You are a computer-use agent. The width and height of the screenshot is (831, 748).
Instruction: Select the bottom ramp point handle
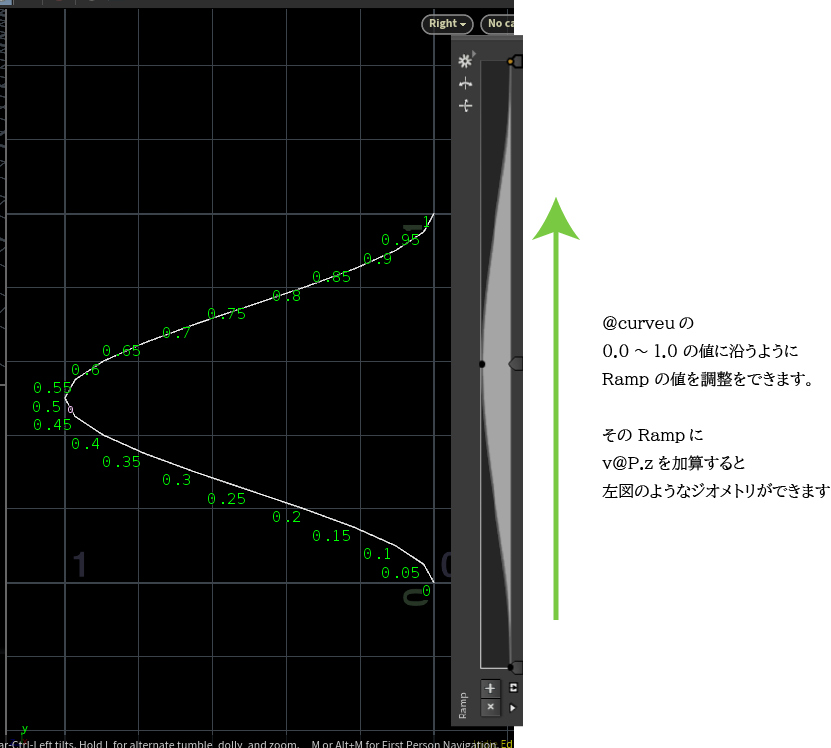(516, 667)
